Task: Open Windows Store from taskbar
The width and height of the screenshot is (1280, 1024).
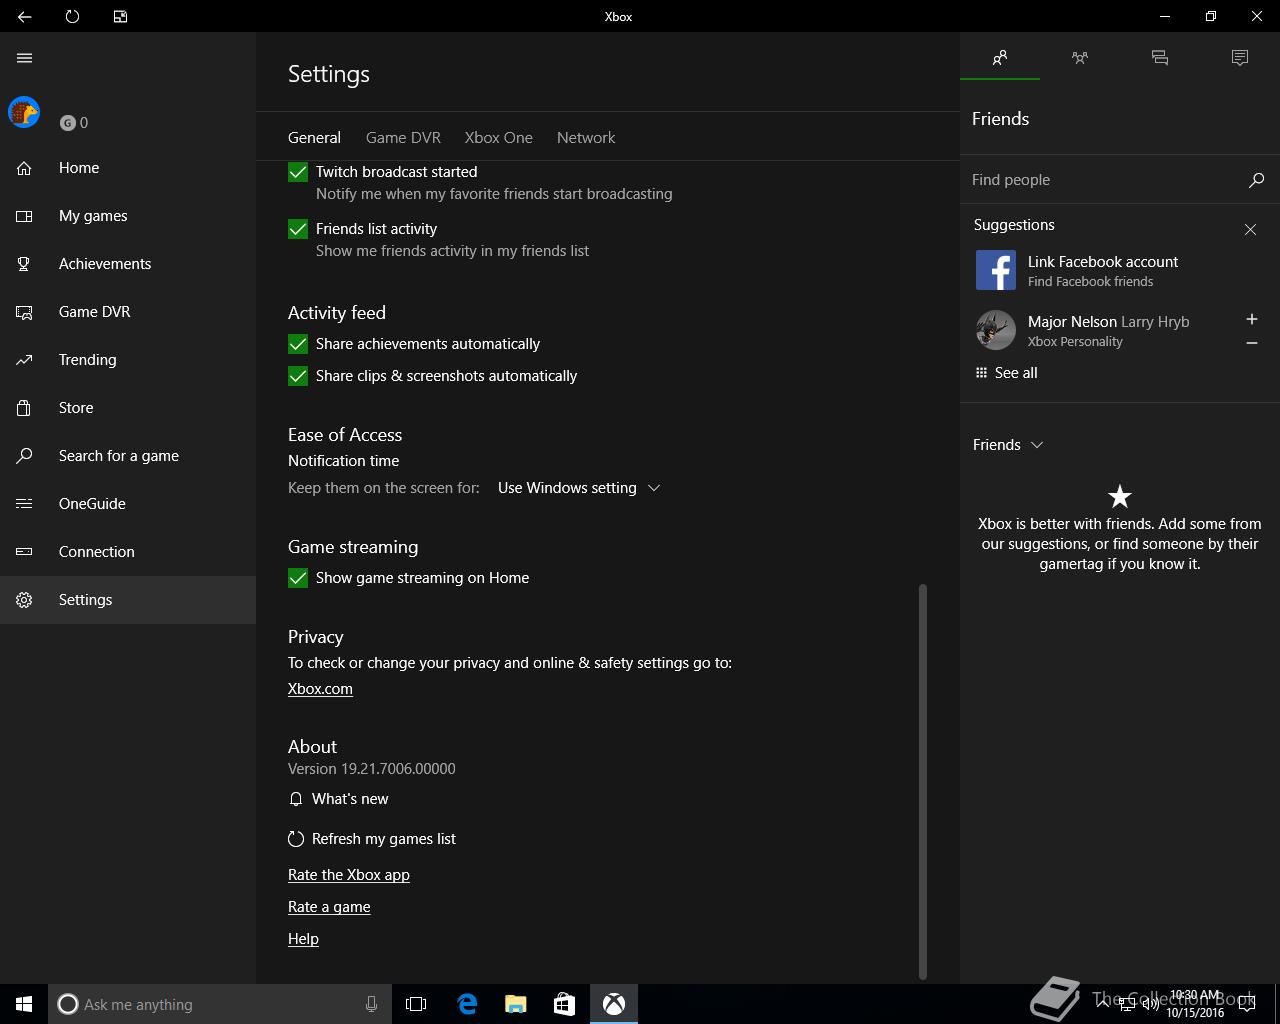Action: 565,1004
